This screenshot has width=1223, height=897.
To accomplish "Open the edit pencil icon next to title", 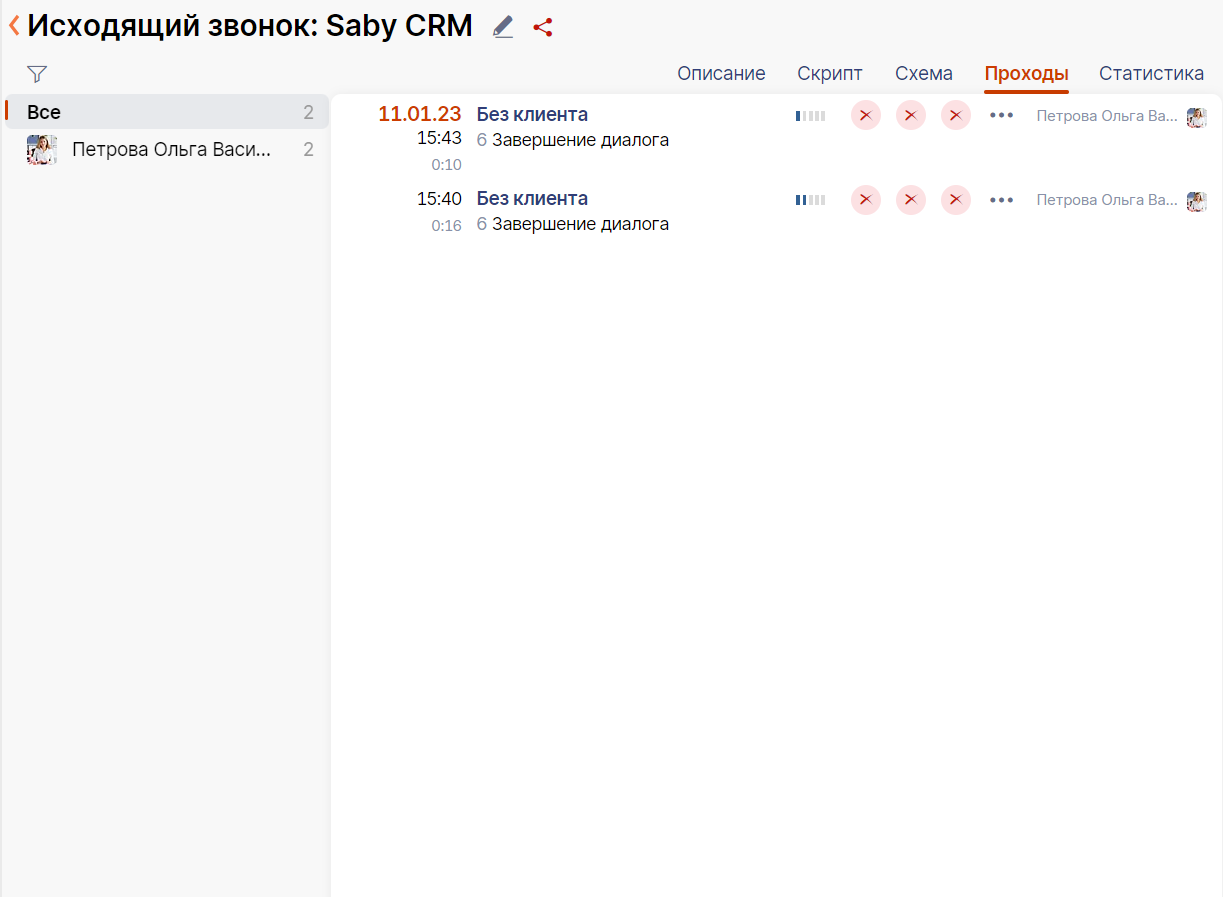I will coord(502,26).
